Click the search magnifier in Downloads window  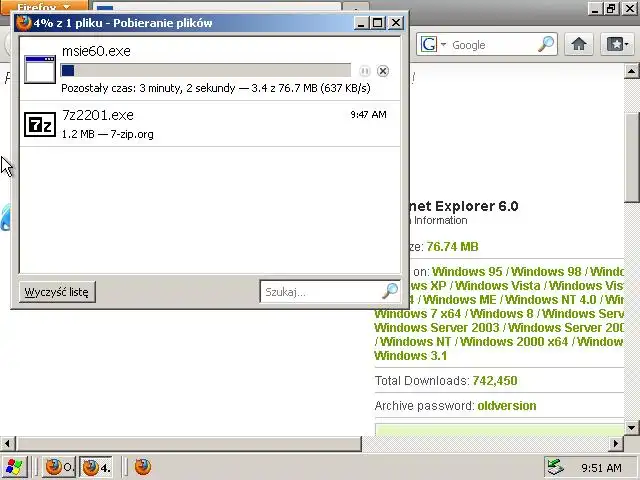pyautogui.click(x=390, y=291)
